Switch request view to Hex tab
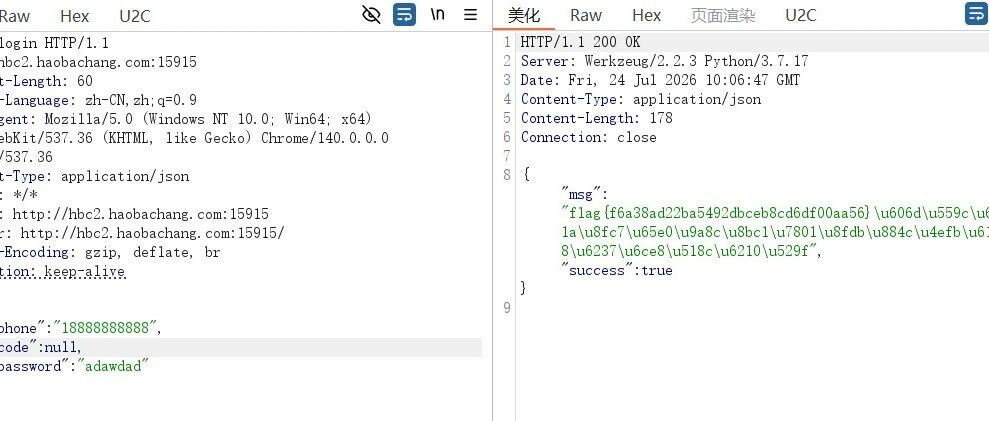Screen dimensions: 989x421 click(74, 16)
